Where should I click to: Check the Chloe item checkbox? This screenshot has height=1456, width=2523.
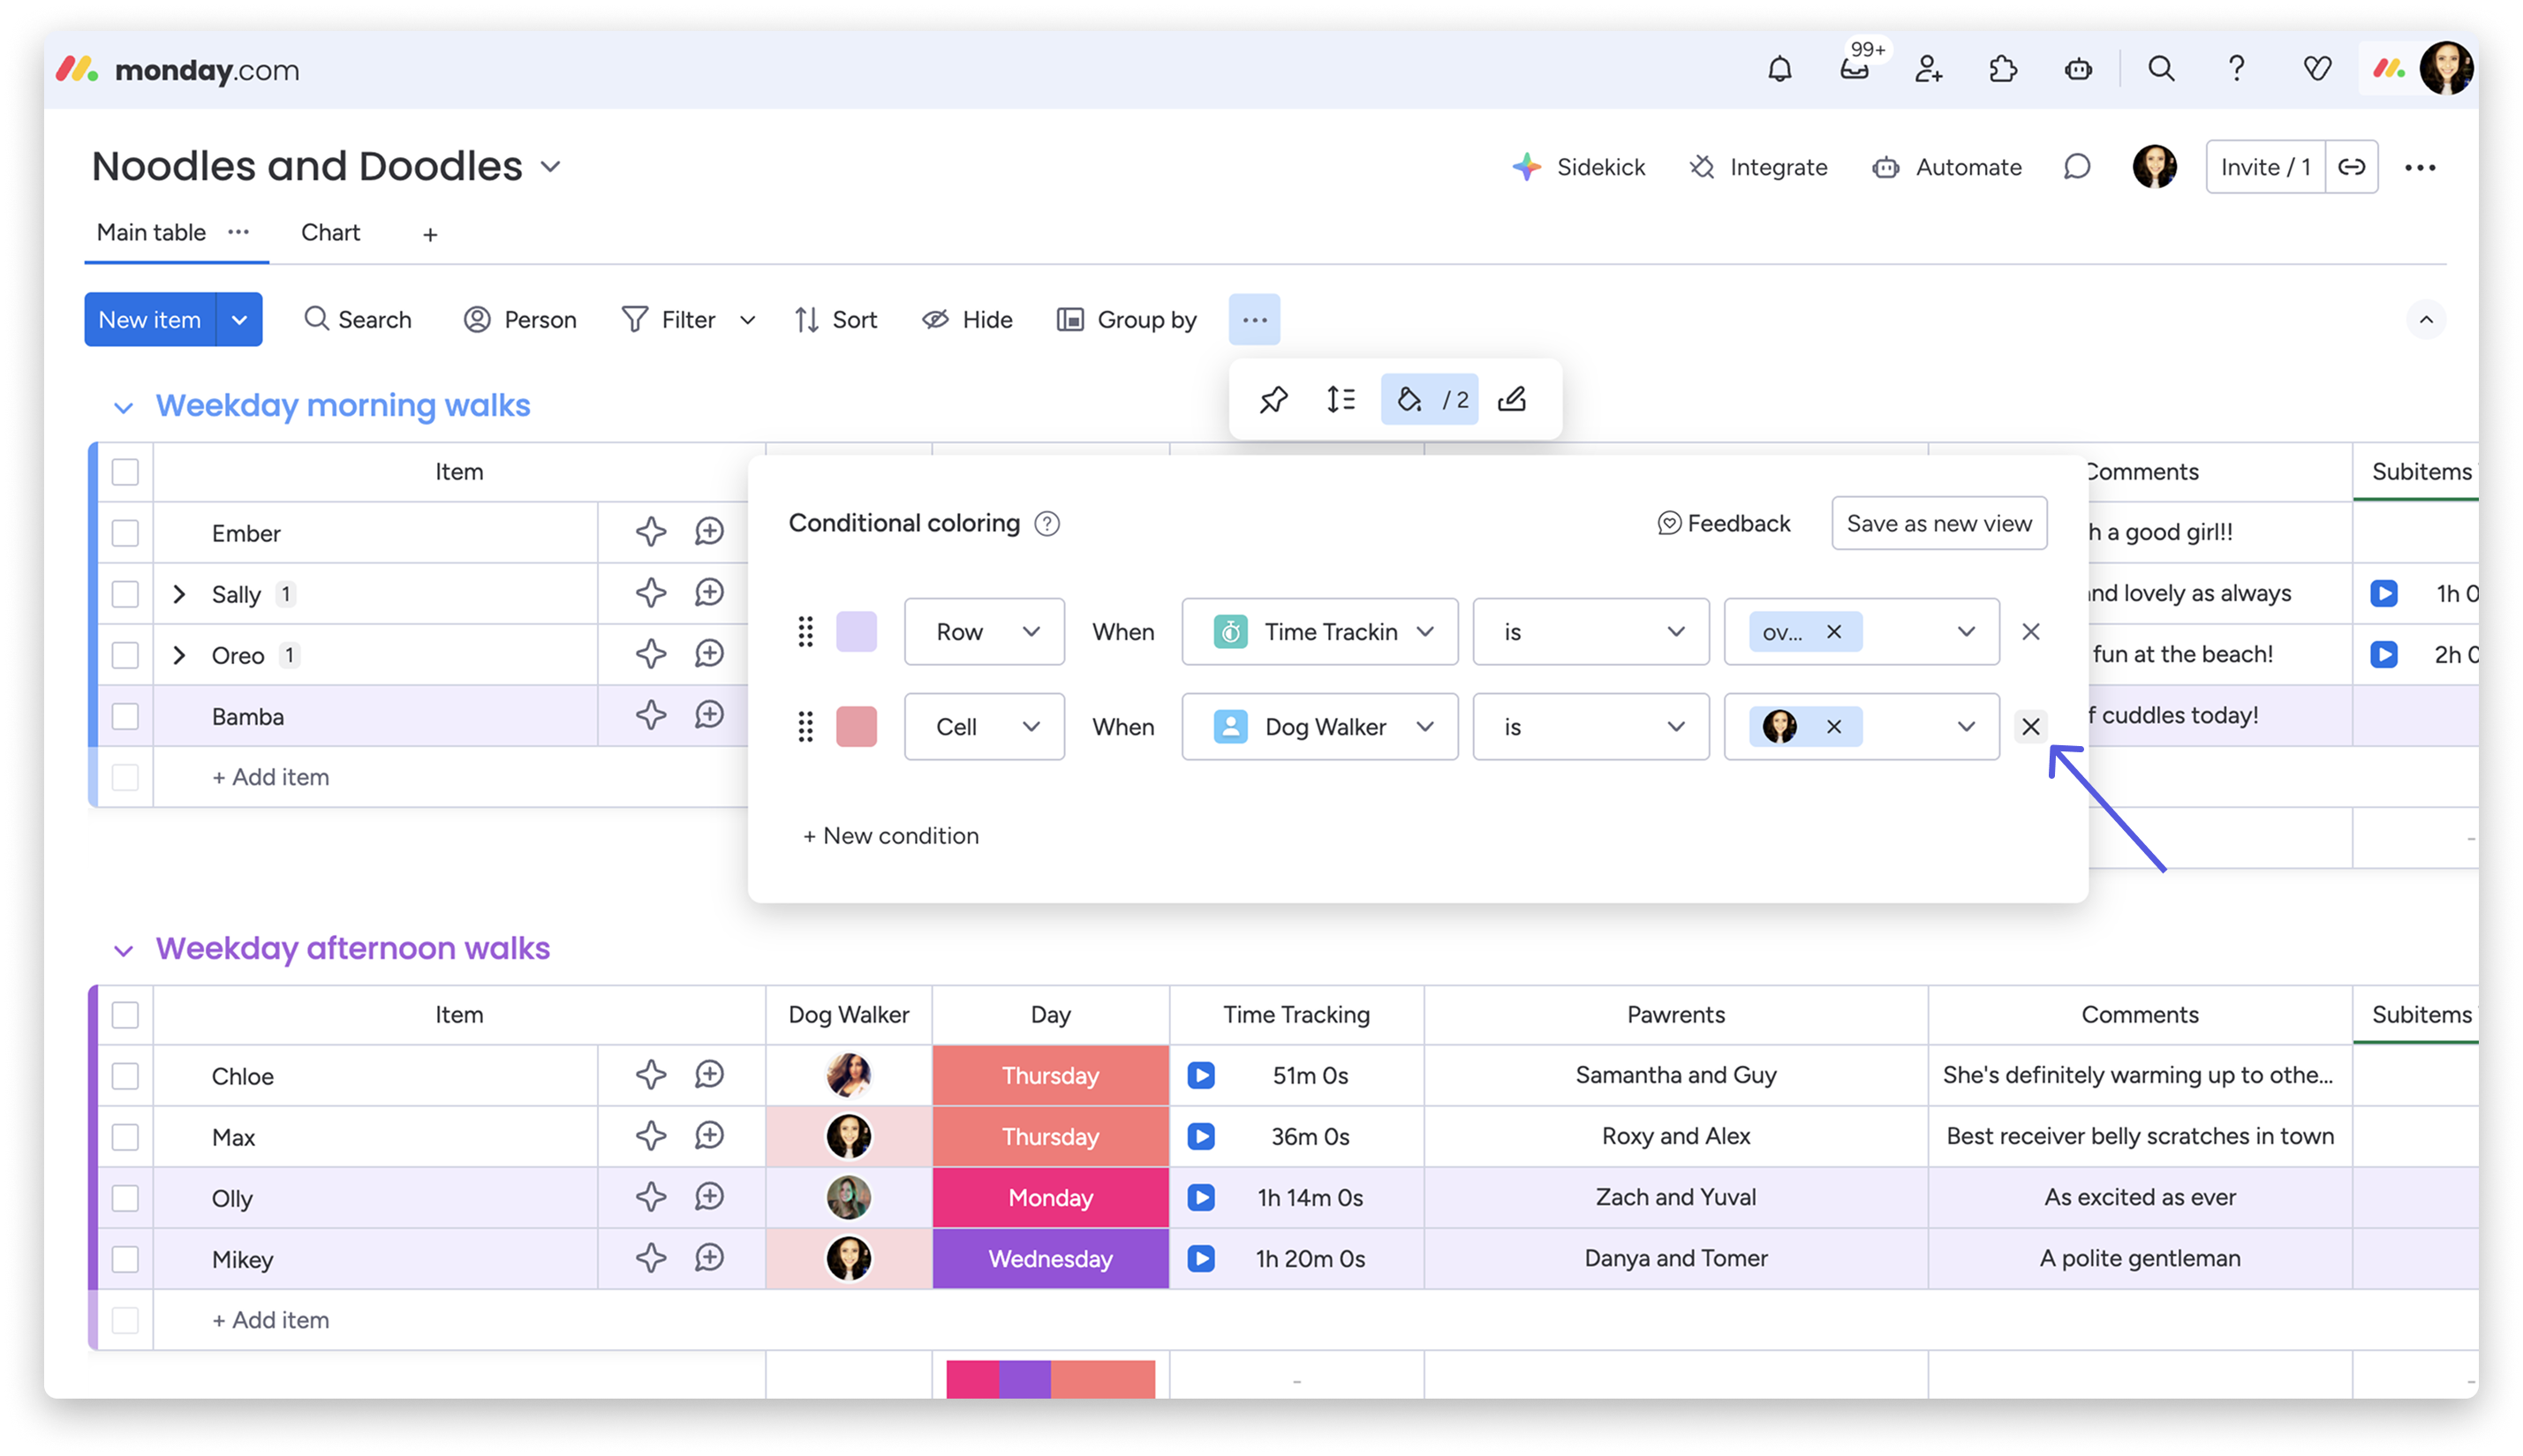pos(125,1076)
